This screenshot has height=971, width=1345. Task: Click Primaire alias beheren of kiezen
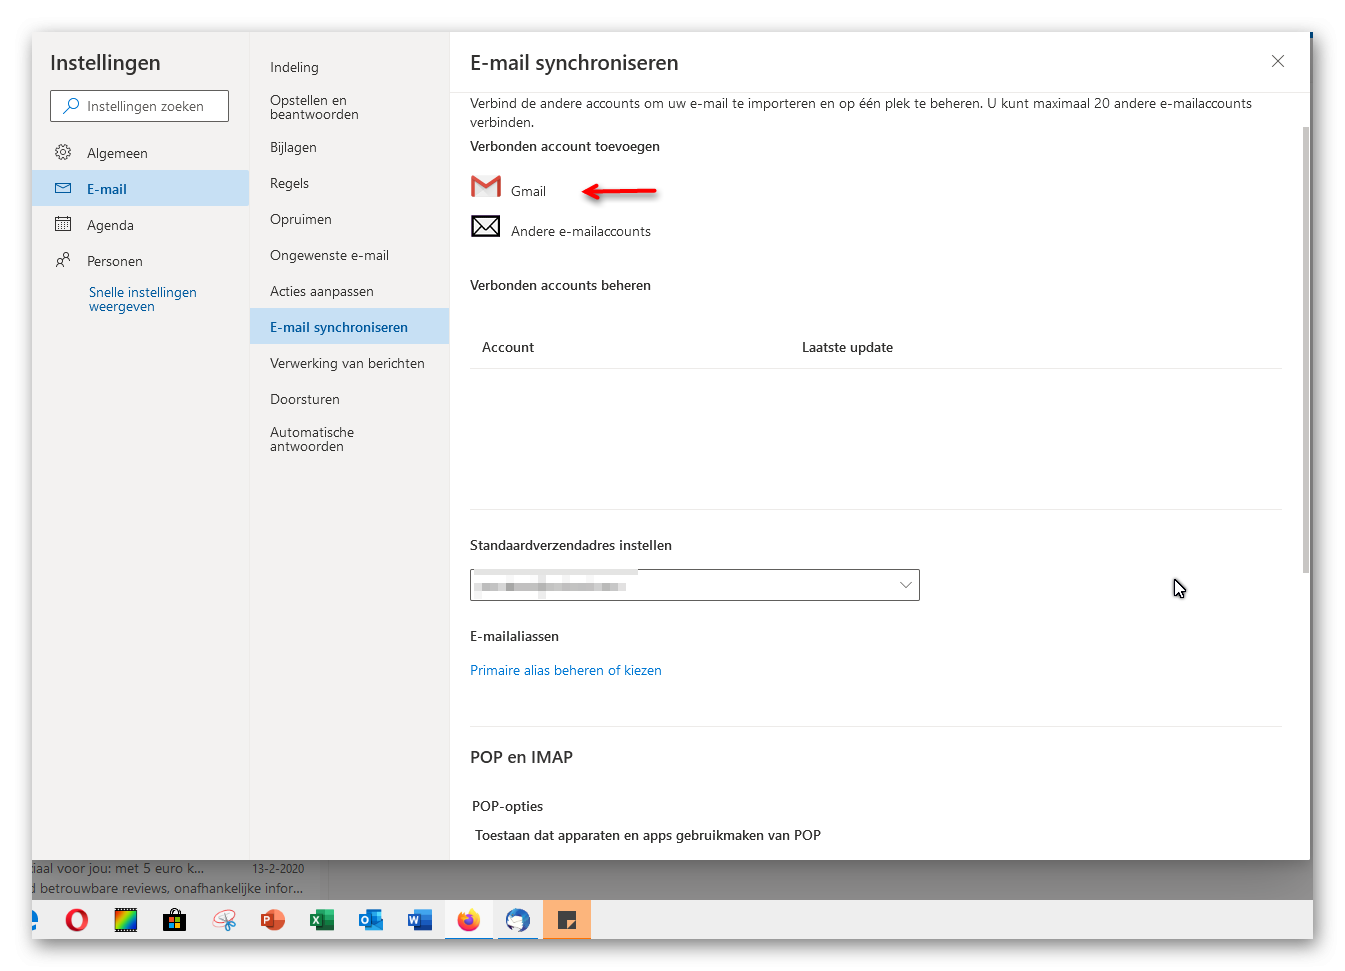[x=566, y=670]
